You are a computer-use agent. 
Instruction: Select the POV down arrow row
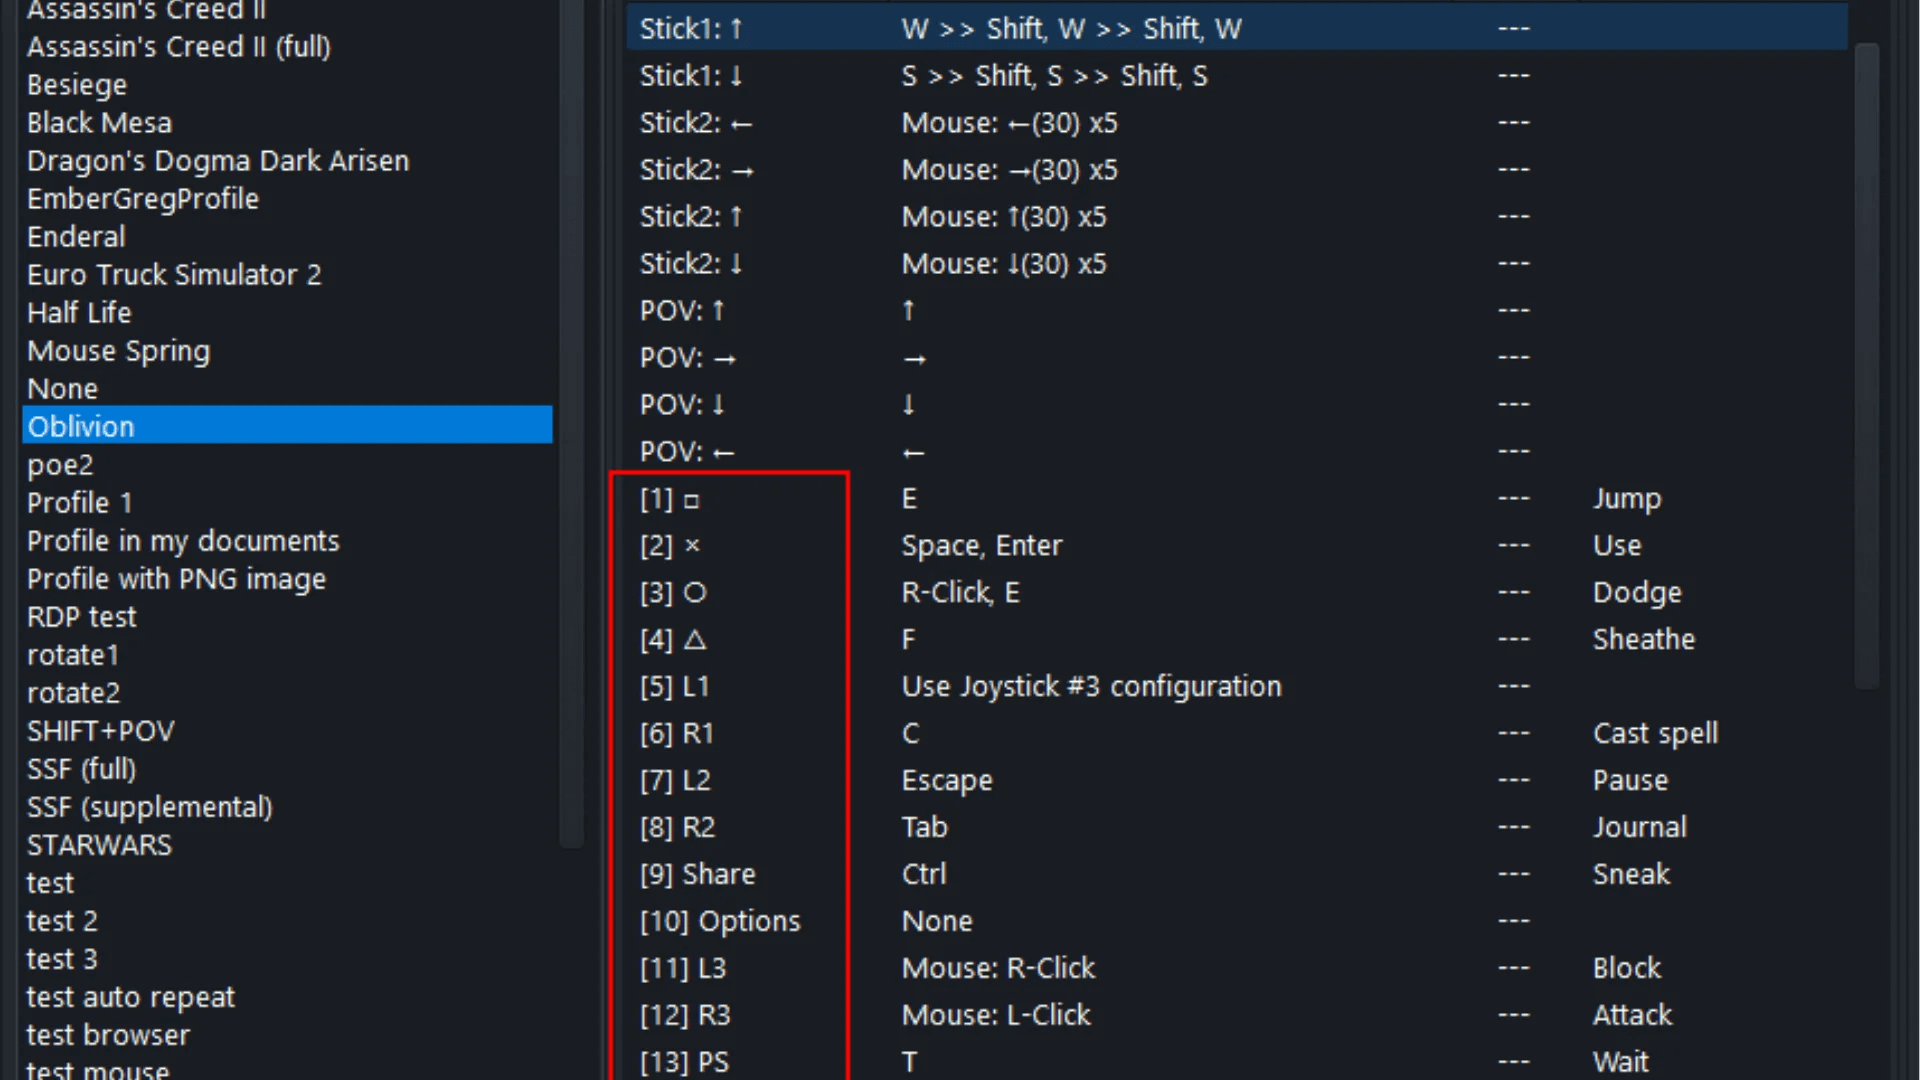point(682,405)
